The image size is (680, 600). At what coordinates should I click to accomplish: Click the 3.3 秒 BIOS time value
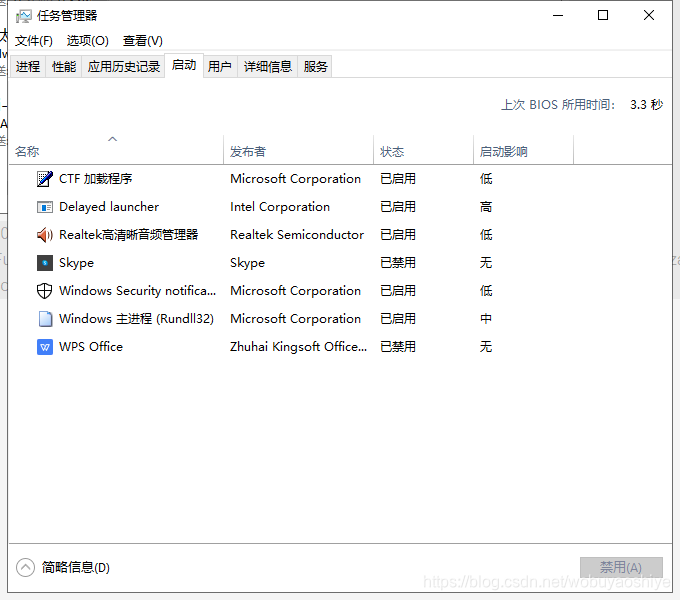click(647, 104)
